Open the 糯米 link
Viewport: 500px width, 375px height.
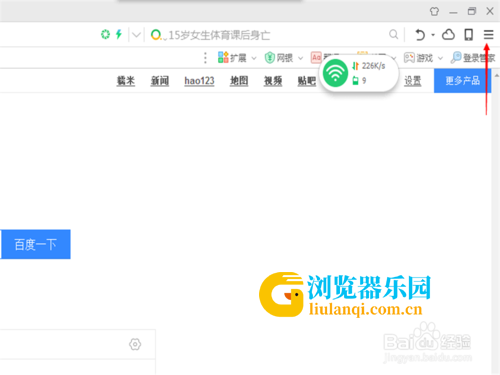[126, 81]
